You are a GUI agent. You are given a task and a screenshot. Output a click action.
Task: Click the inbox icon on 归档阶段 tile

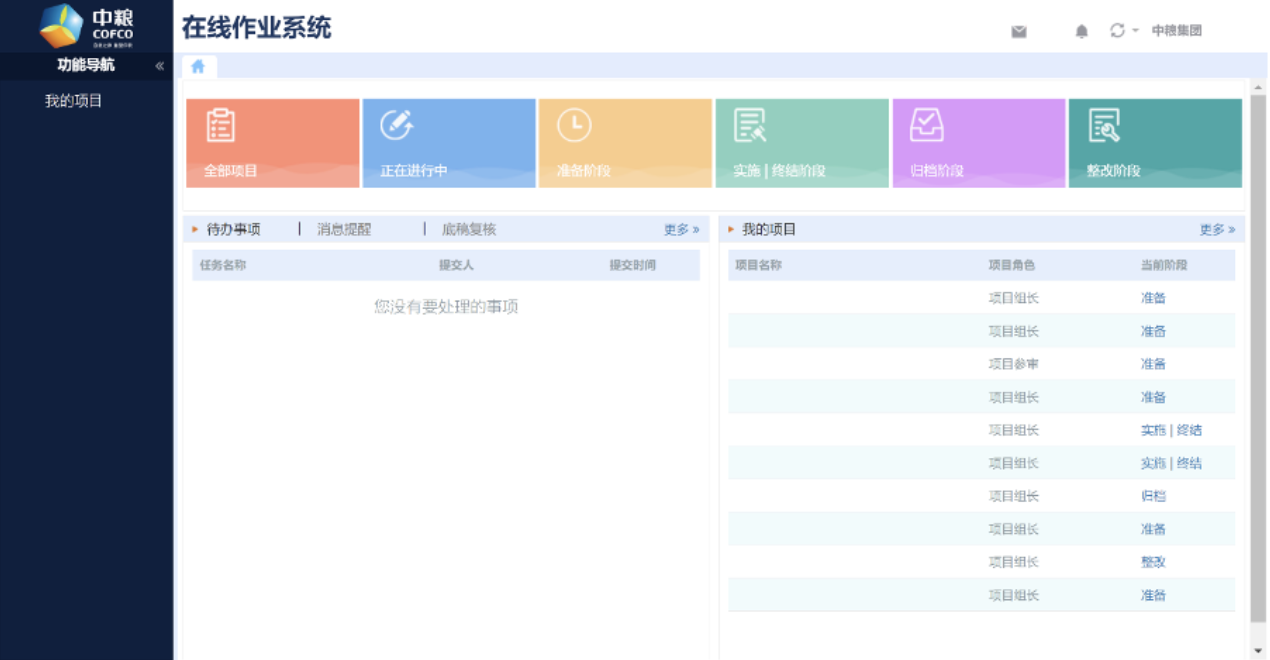pos(926,125)
